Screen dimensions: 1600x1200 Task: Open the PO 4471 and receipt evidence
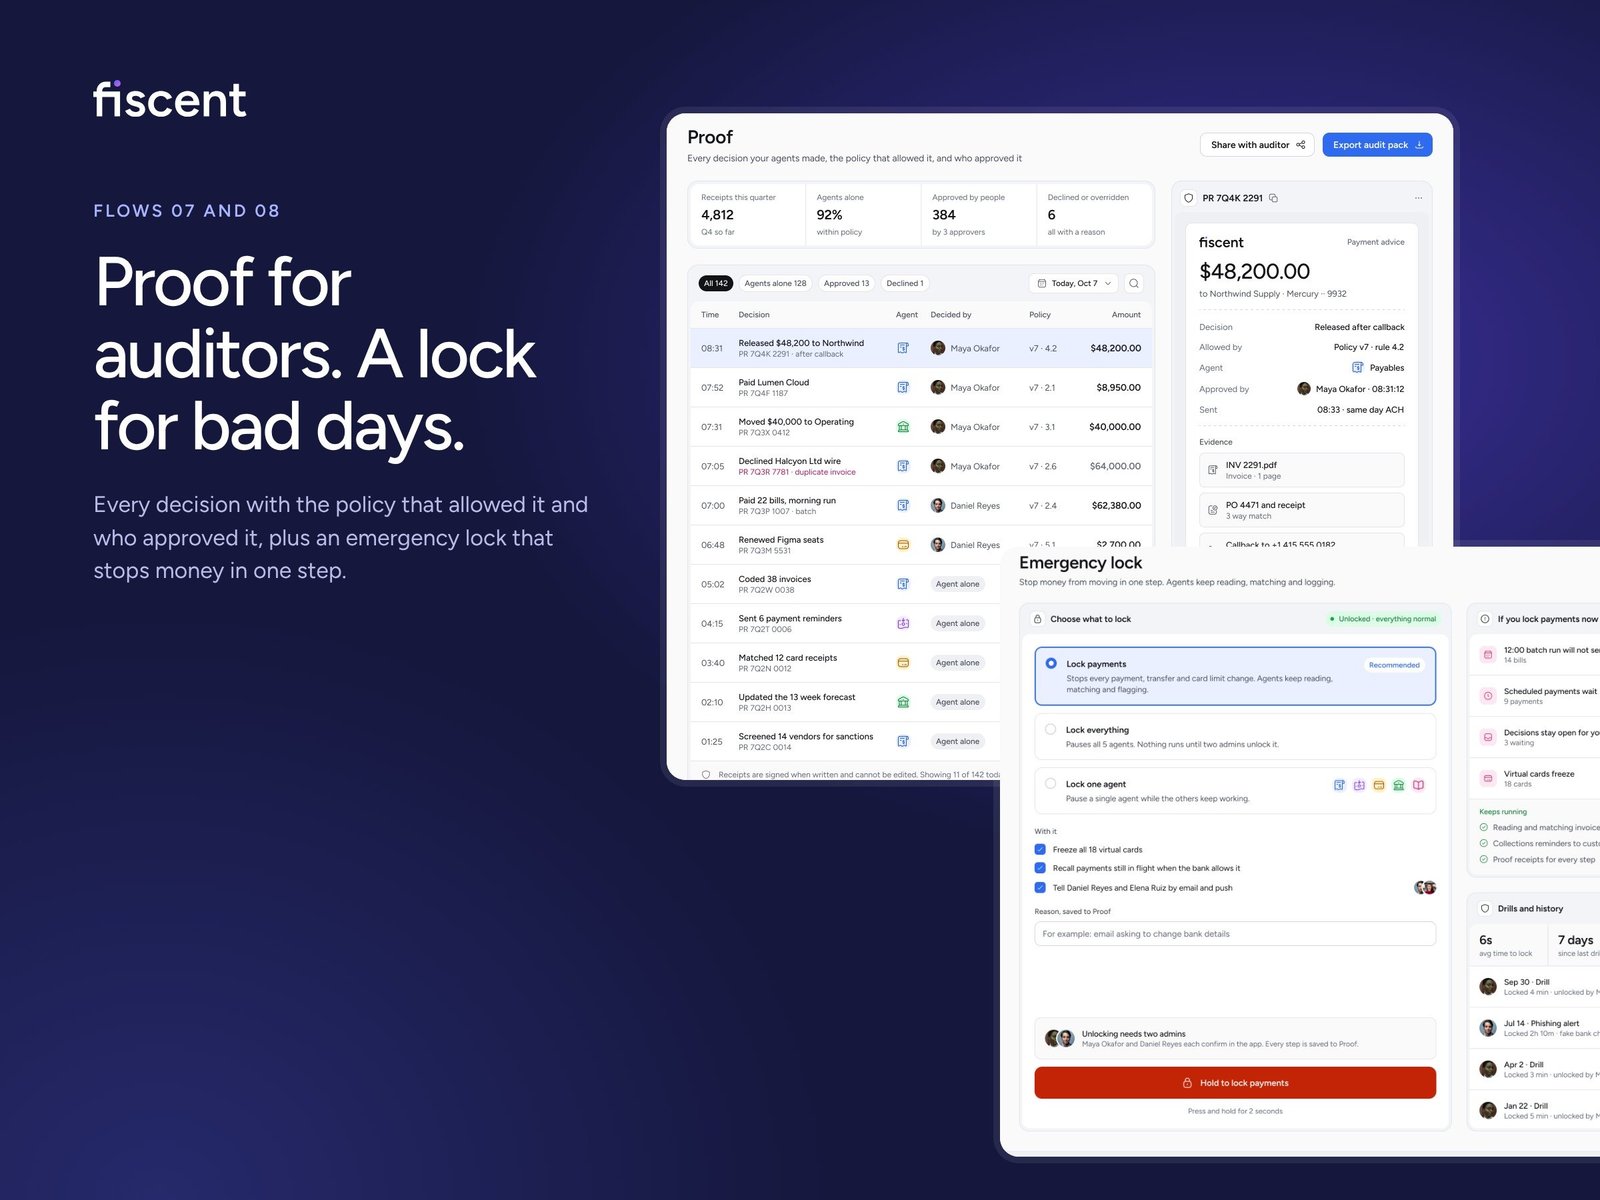[1301, 510]
